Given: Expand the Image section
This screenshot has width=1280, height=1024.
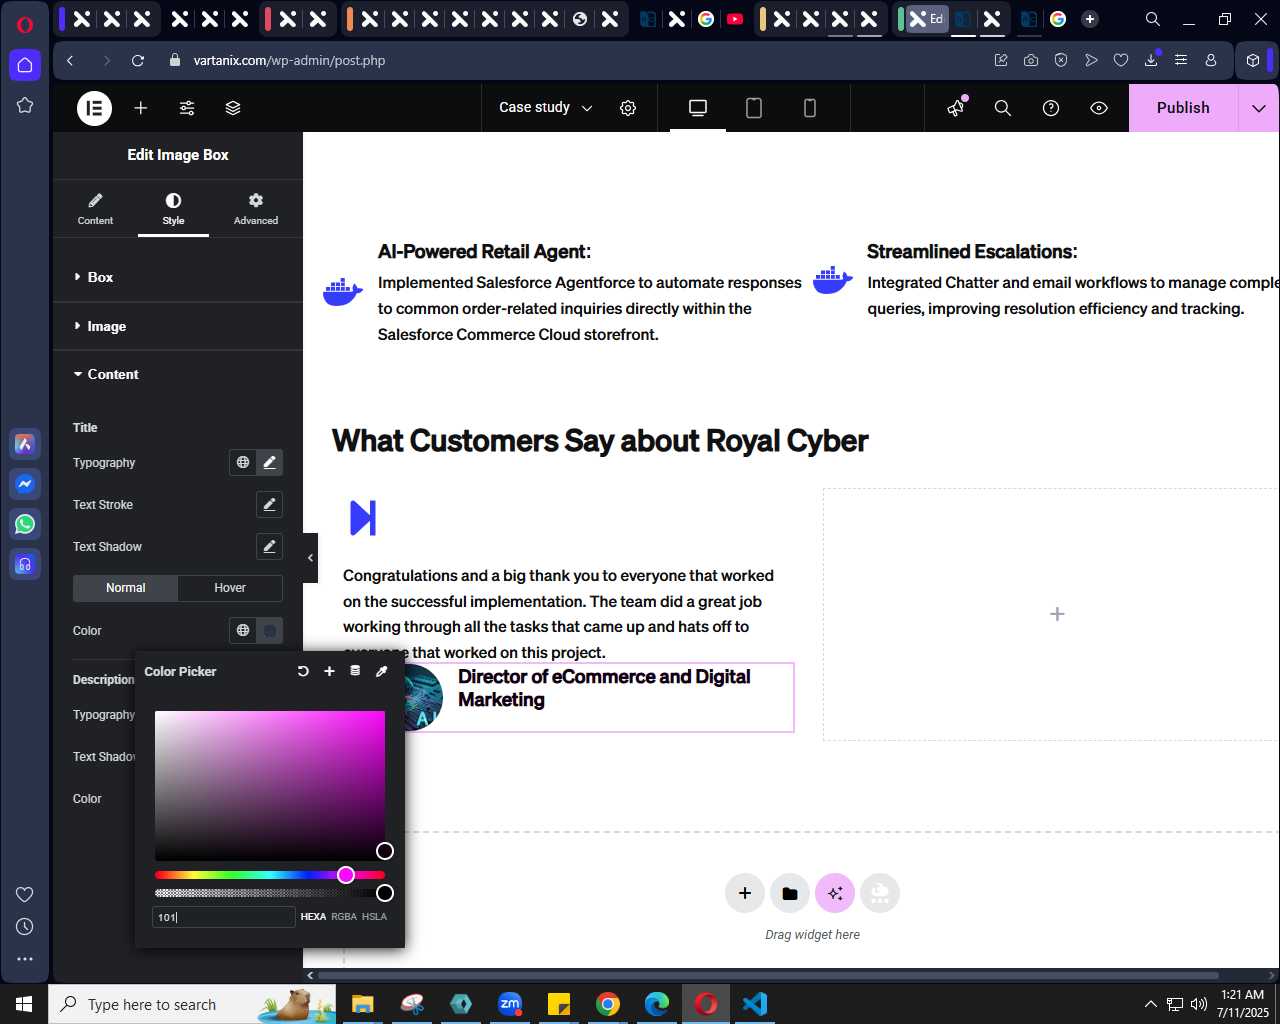Looking at the screenshot, I should coord(178,326).
